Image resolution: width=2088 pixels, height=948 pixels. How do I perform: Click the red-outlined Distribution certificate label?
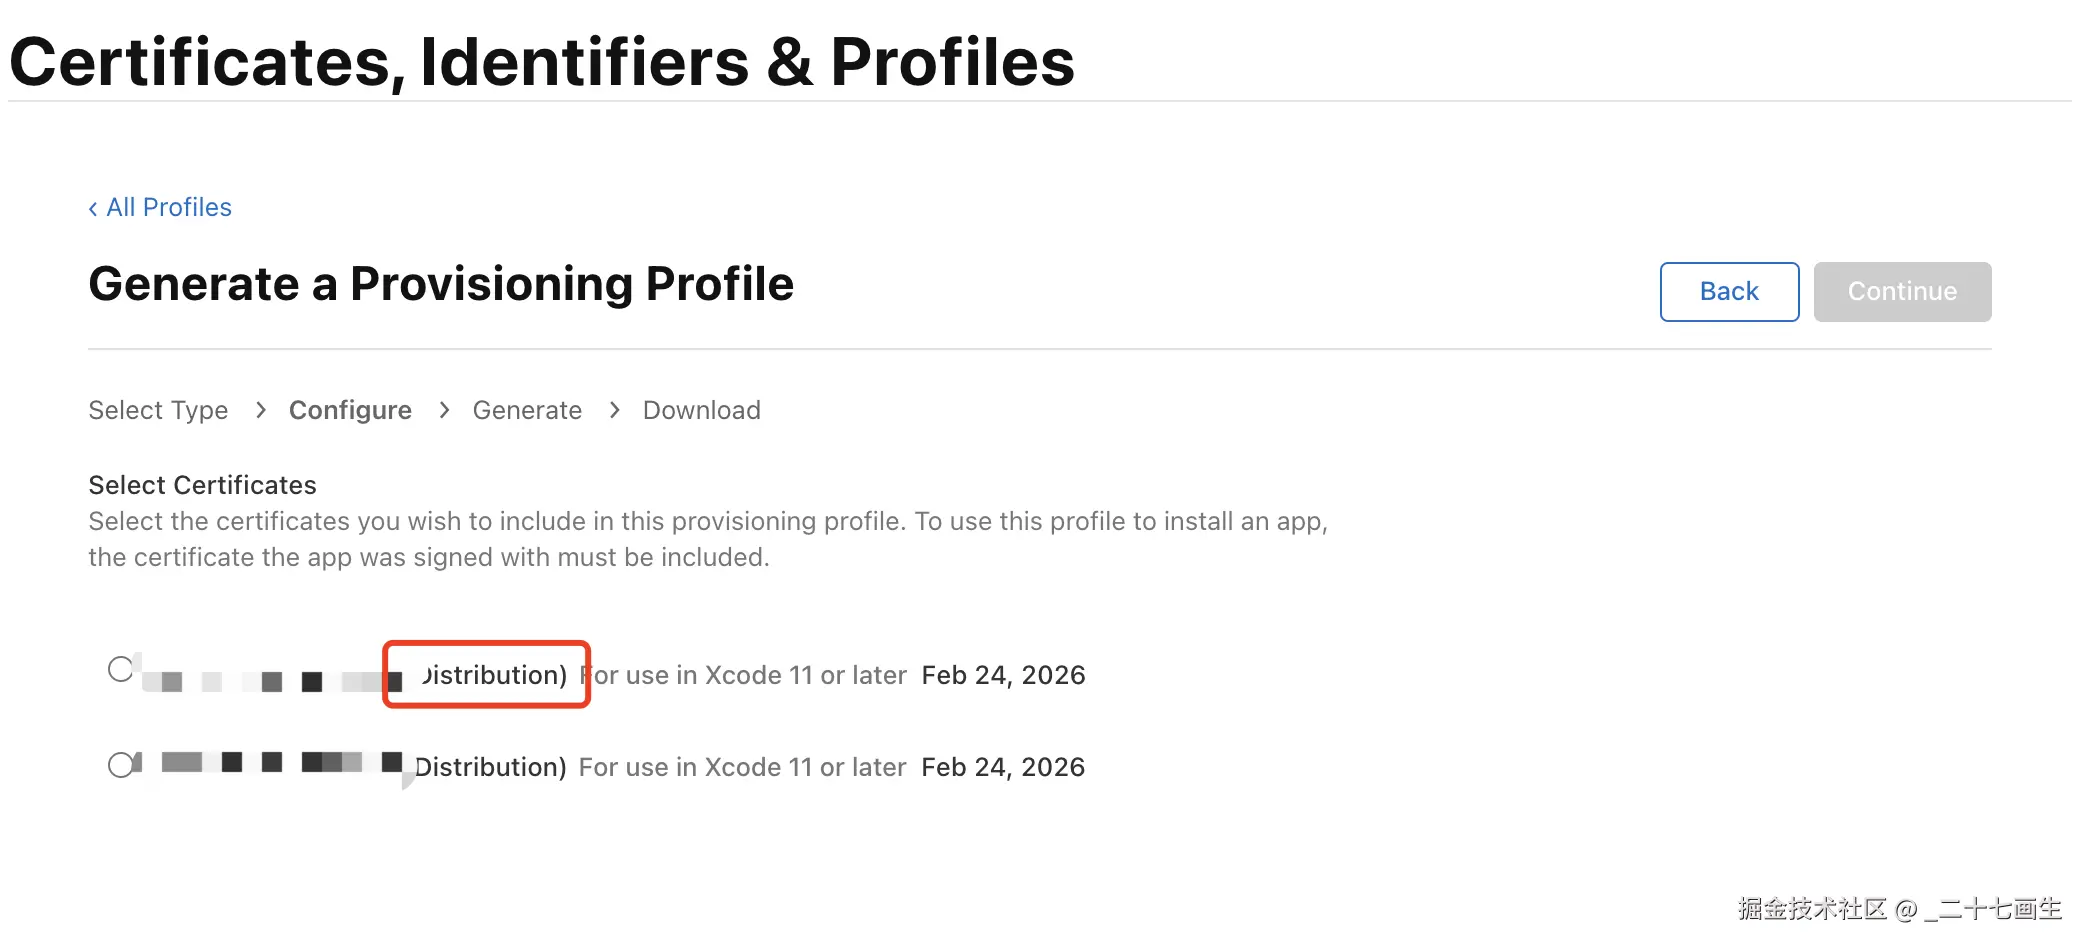pyautogui.click(x=492, y=675)
